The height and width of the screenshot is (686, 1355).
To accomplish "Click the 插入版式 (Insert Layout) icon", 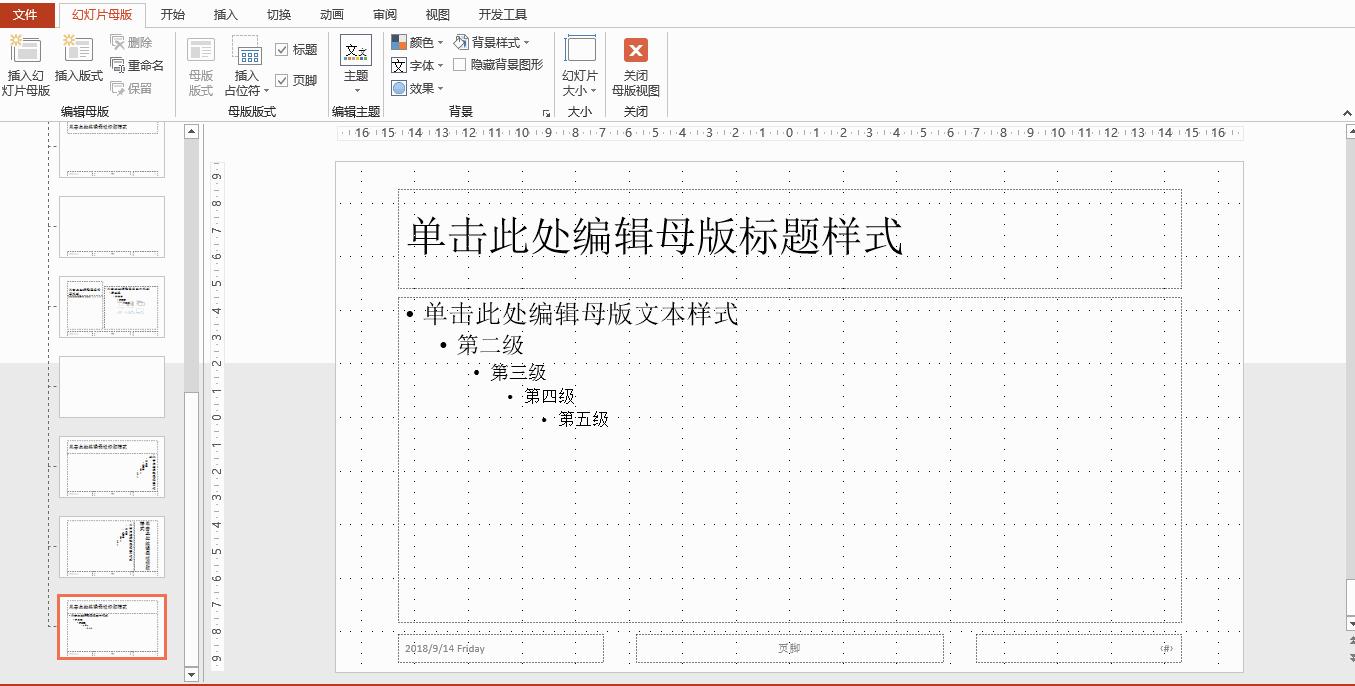I will tap(78, 60).
